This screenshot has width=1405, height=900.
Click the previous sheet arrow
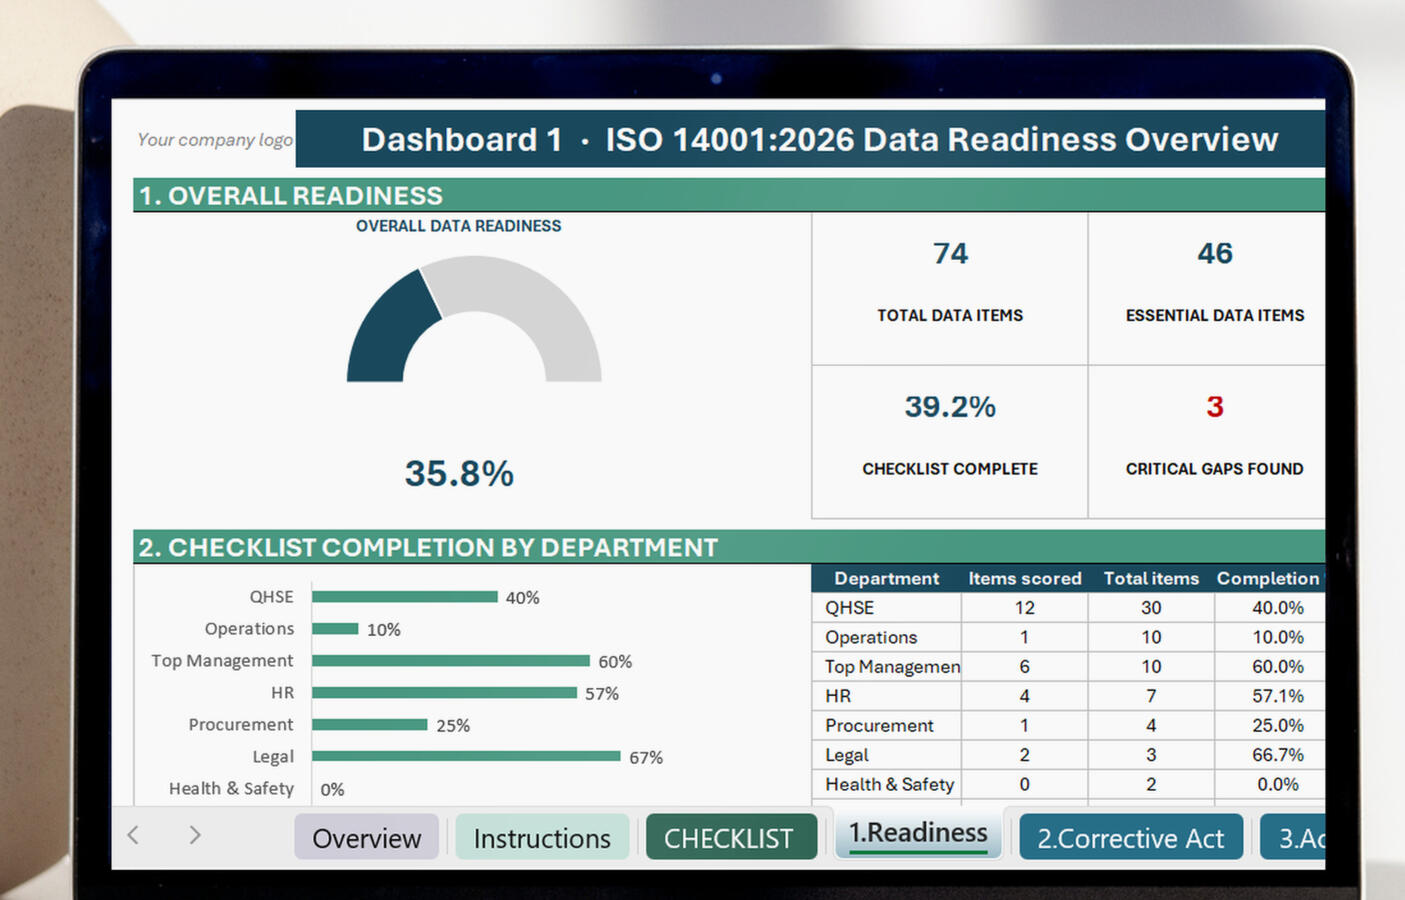133,835
